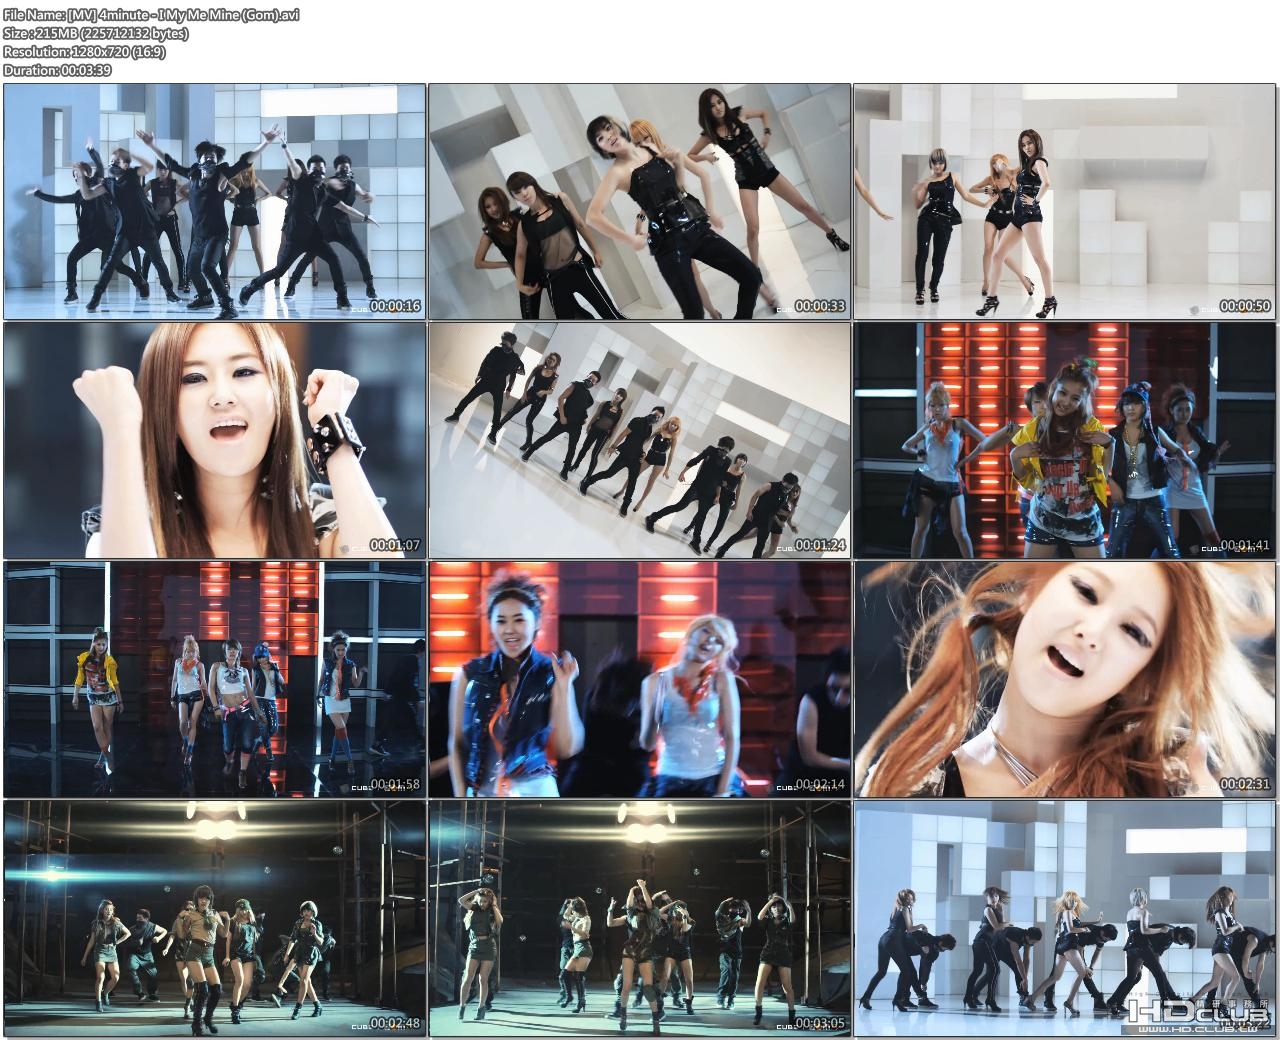Open the red-lit stage frame at 00:01:41
This screenshot has width=1280, height=1040.
(x=1065, y=440)
